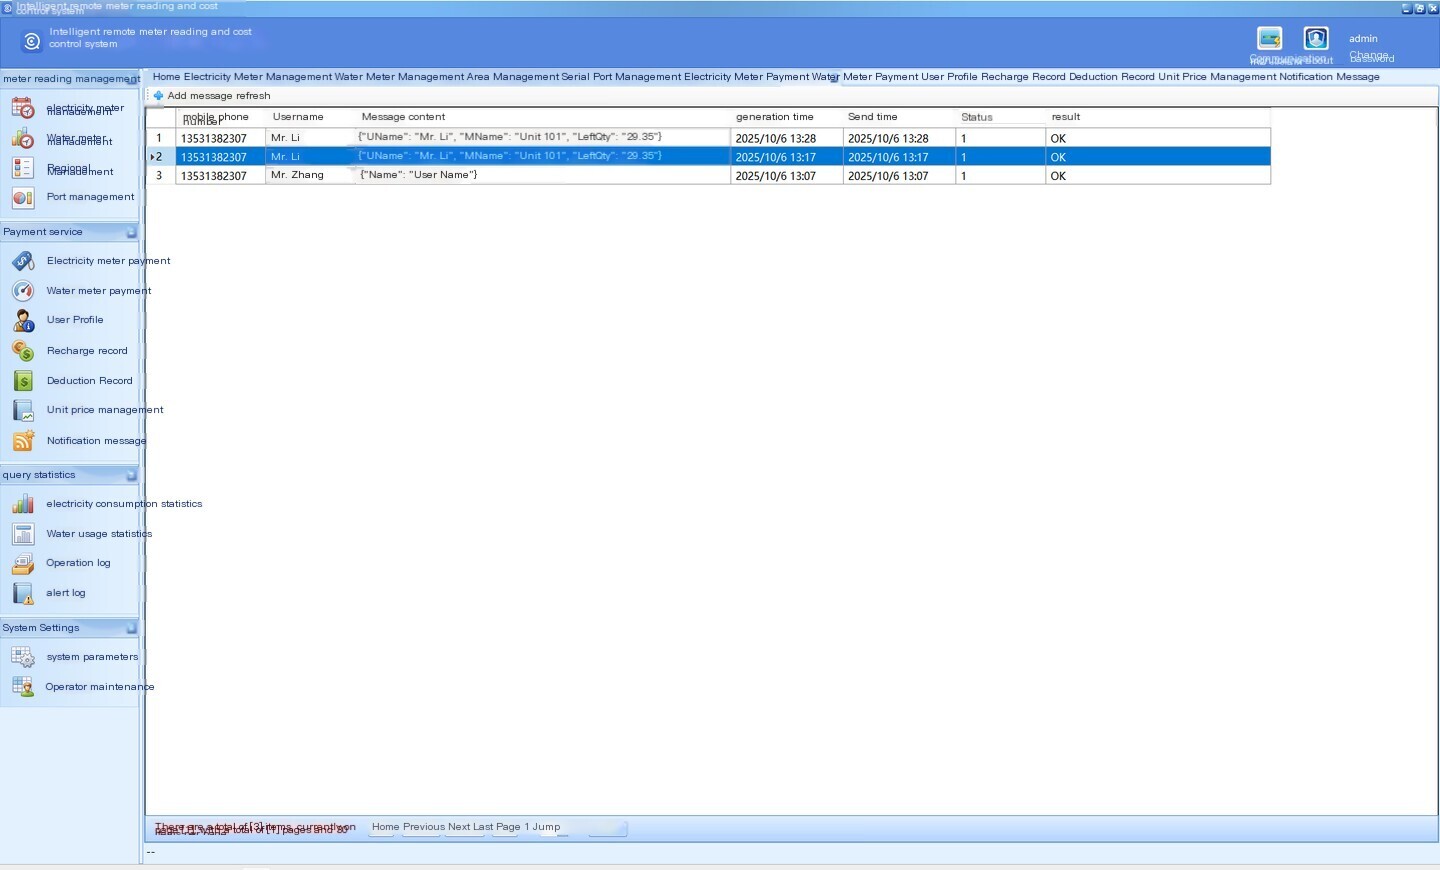The width and height of the screenshot is (1440, 870).
Task: Click the Operation log icon
Action: (x=23, y=563)
